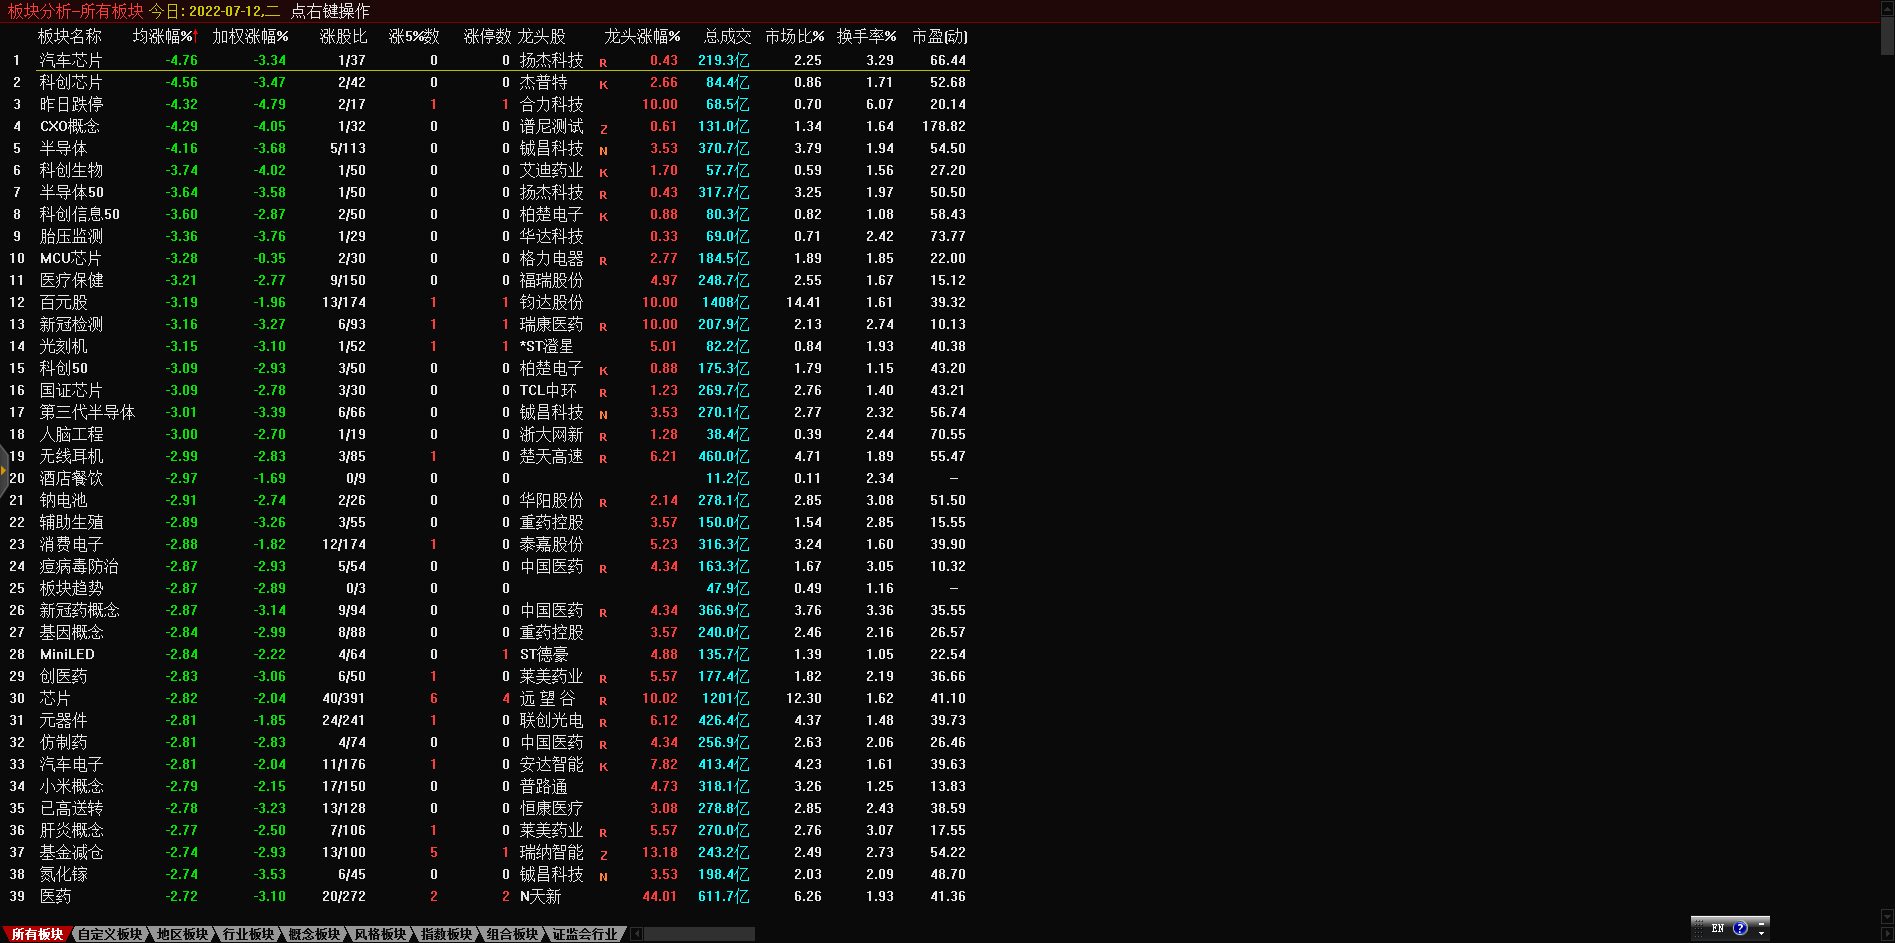Minimize the language bar with dash icon
The width and height of the screenshot is (1895, 943).
[1762, 922]
